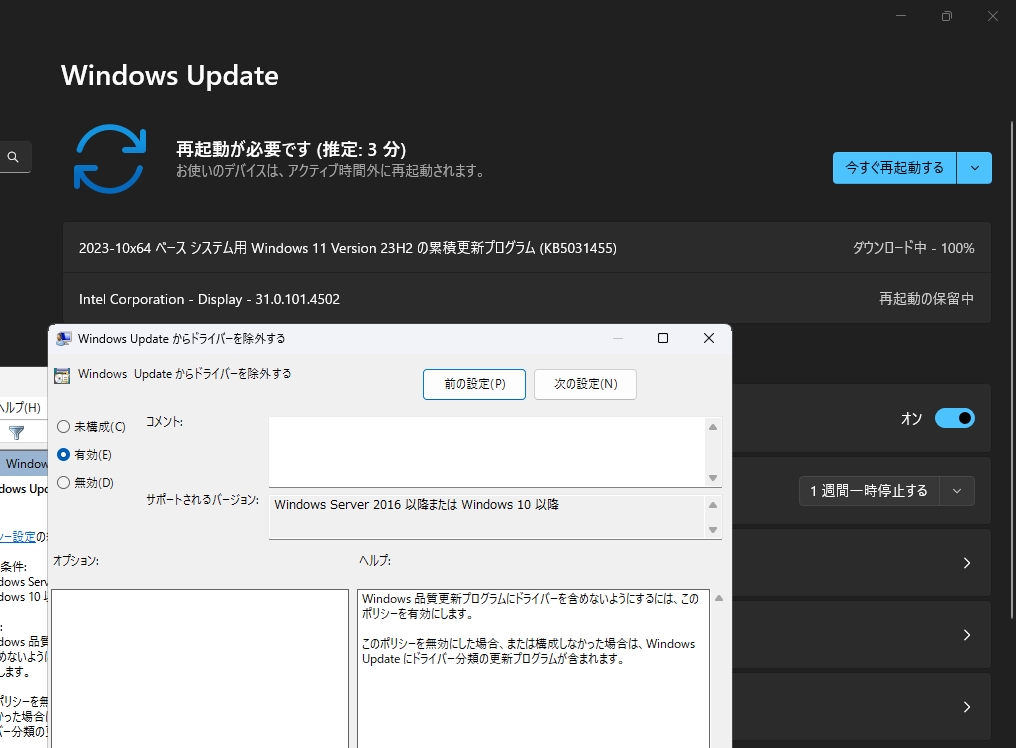Click help pane scroll up arrow
Screen dimensions: 1016x748
719,598
